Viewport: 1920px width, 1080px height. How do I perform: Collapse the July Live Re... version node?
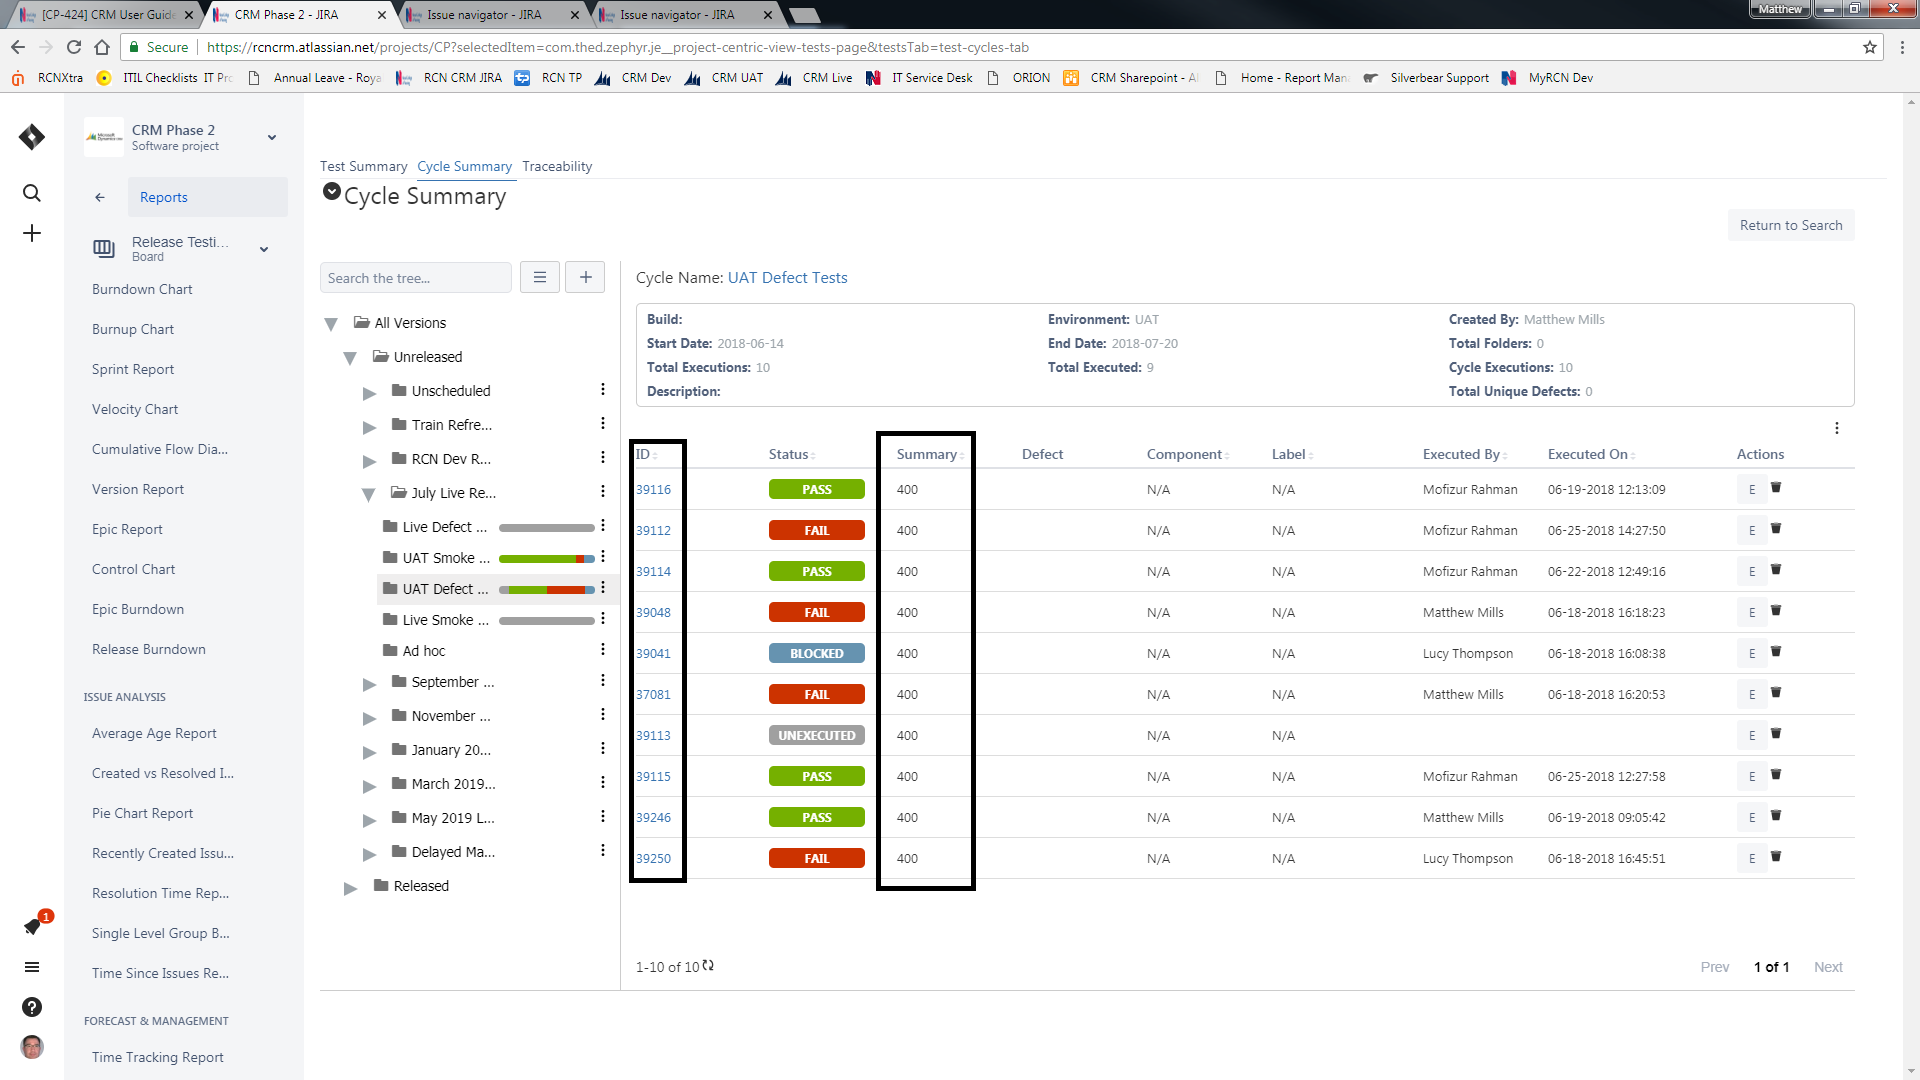368,494
